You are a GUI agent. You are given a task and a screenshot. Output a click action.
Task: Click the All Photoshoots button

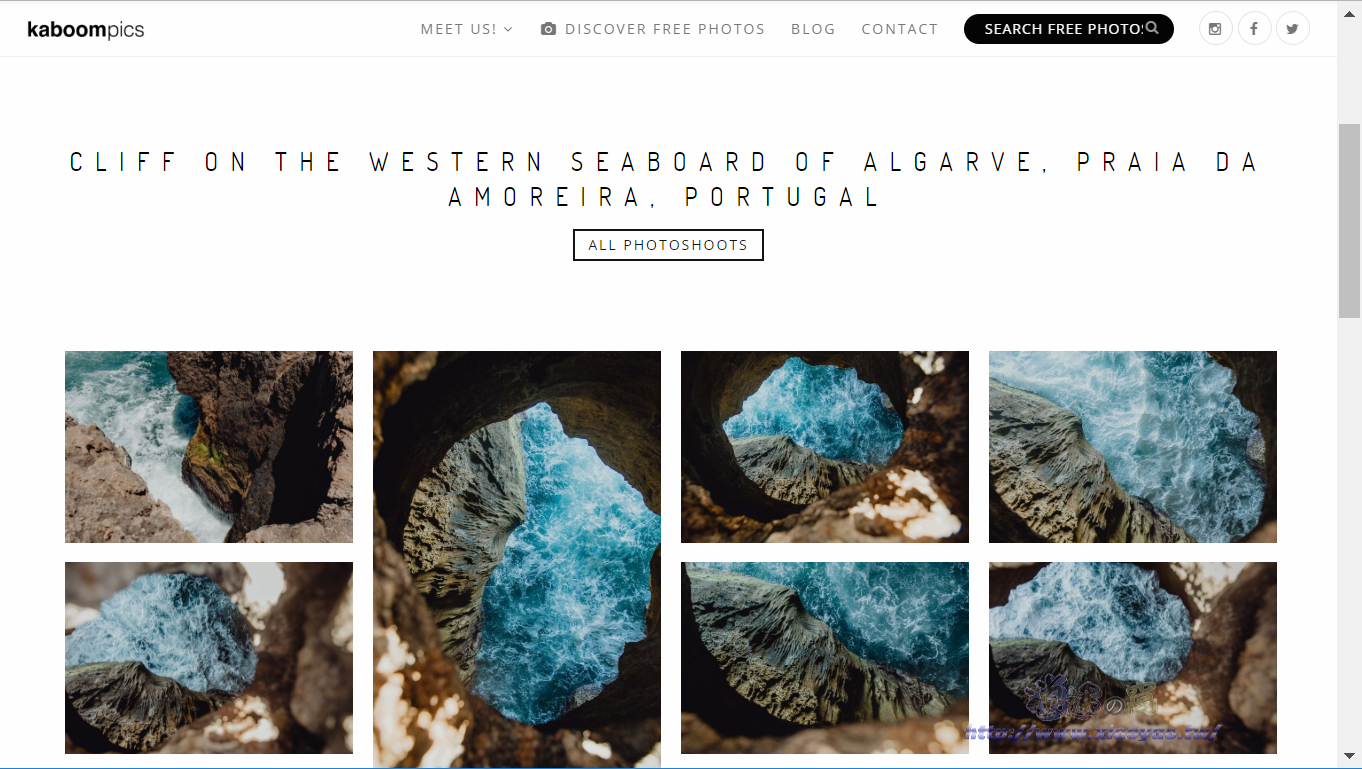pyautogui.click(x=668, y=245)
